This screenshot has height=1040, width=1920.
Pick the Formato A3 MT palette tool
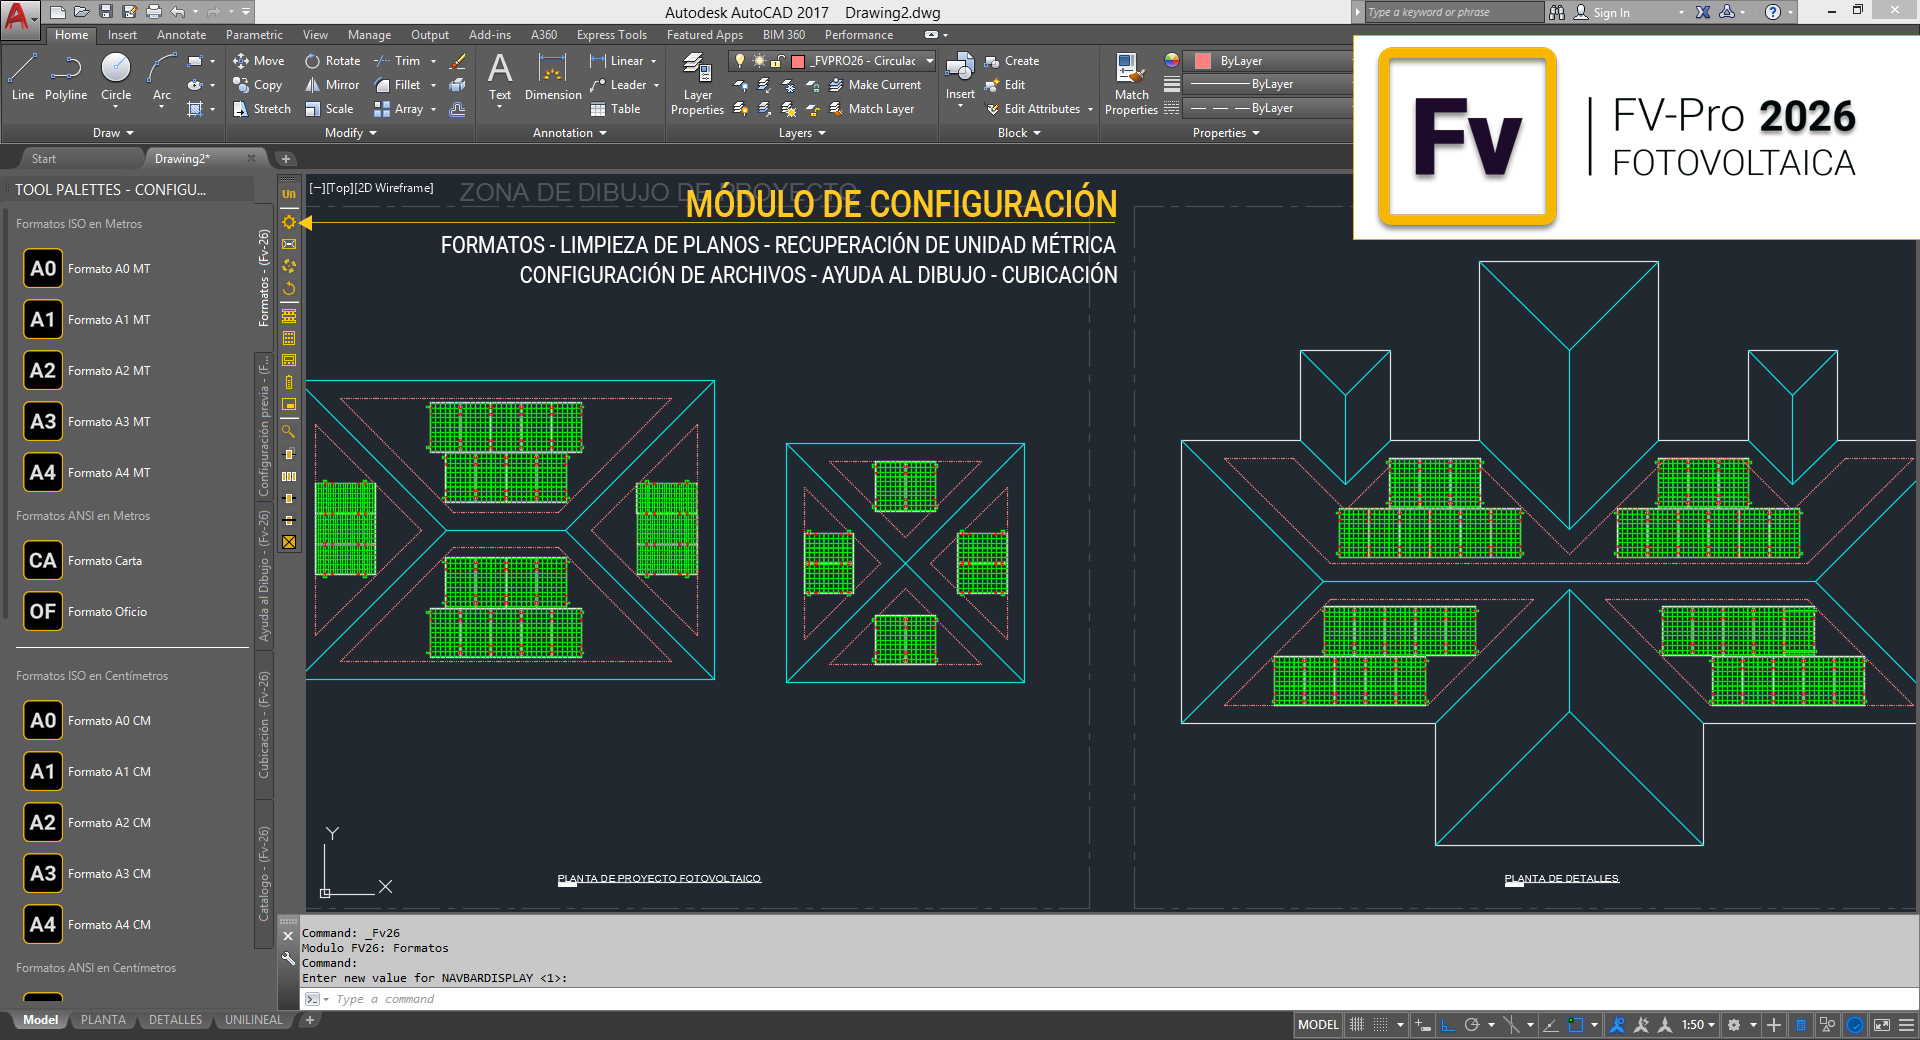[43, 422]
